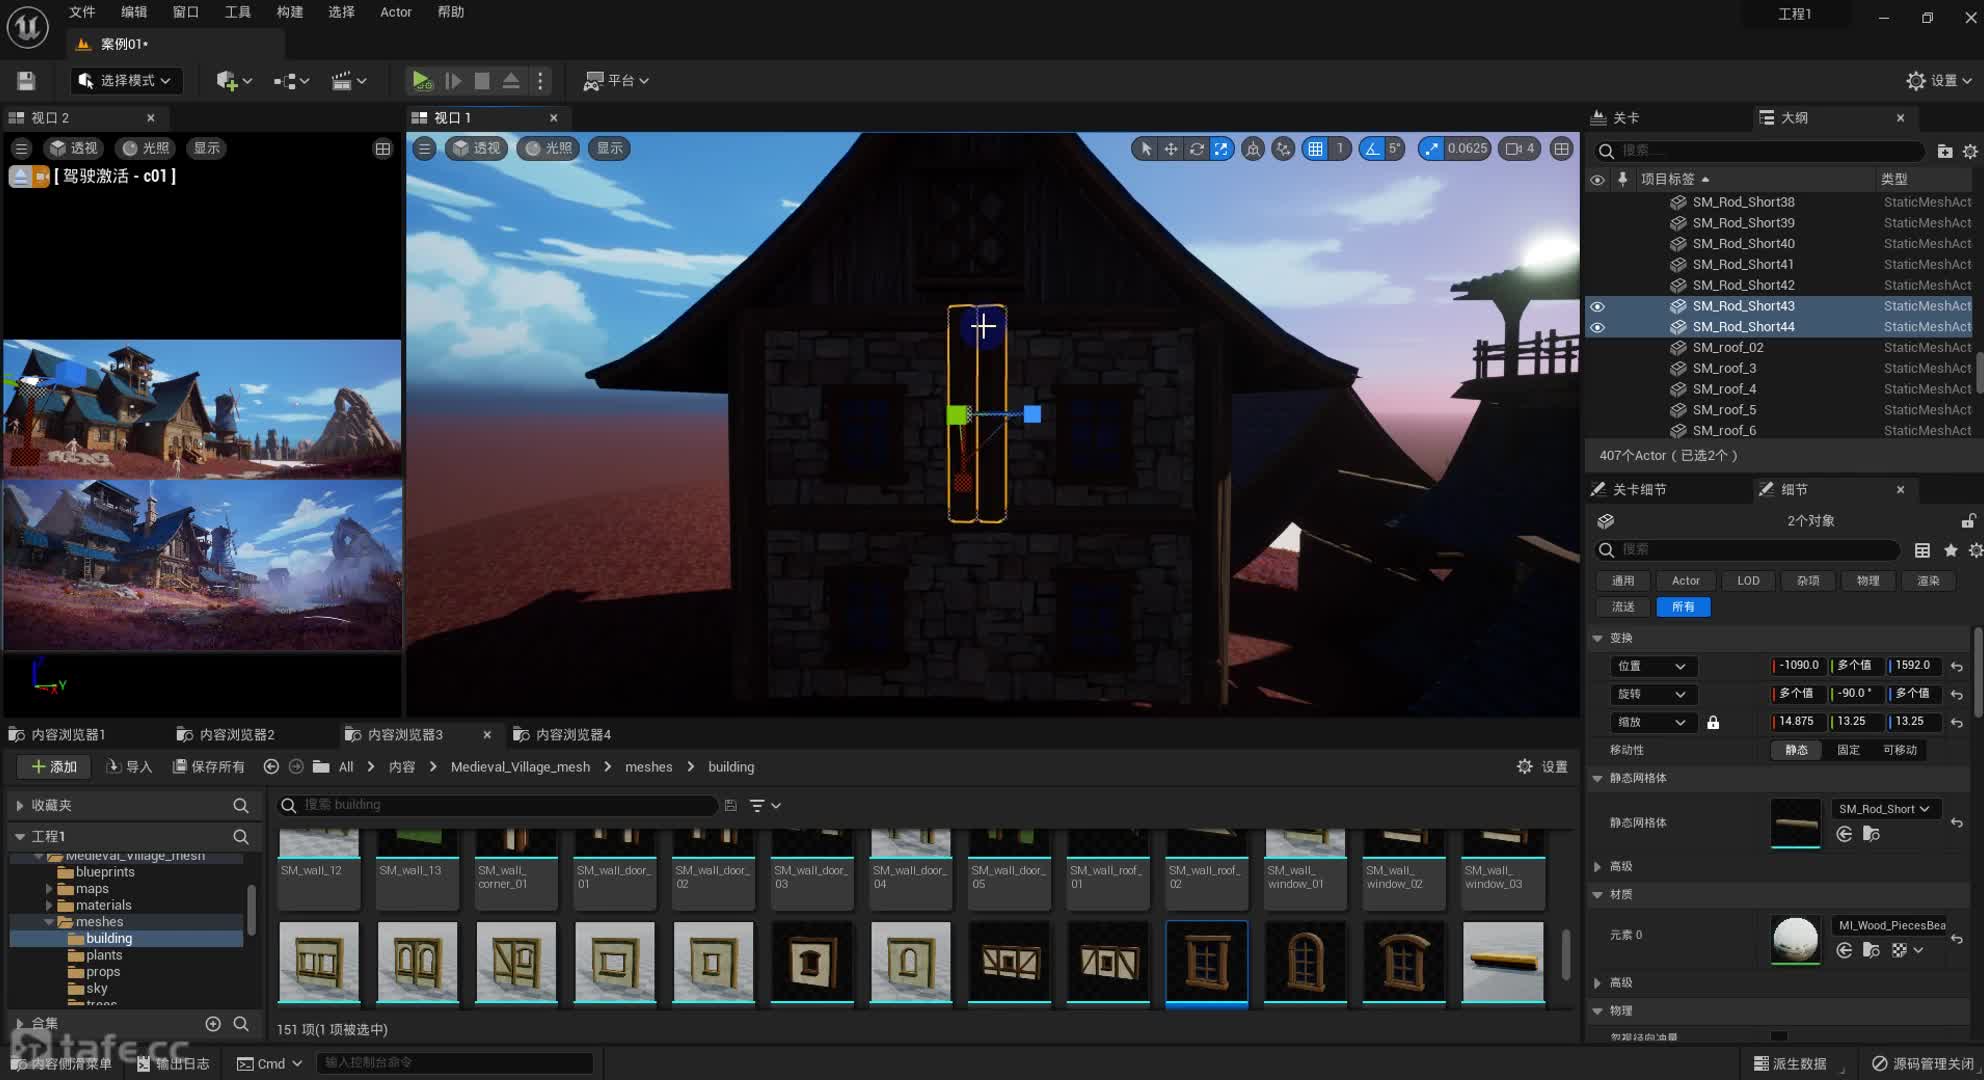Click viewport 2 layout grid icon

[x=383, y=149]
